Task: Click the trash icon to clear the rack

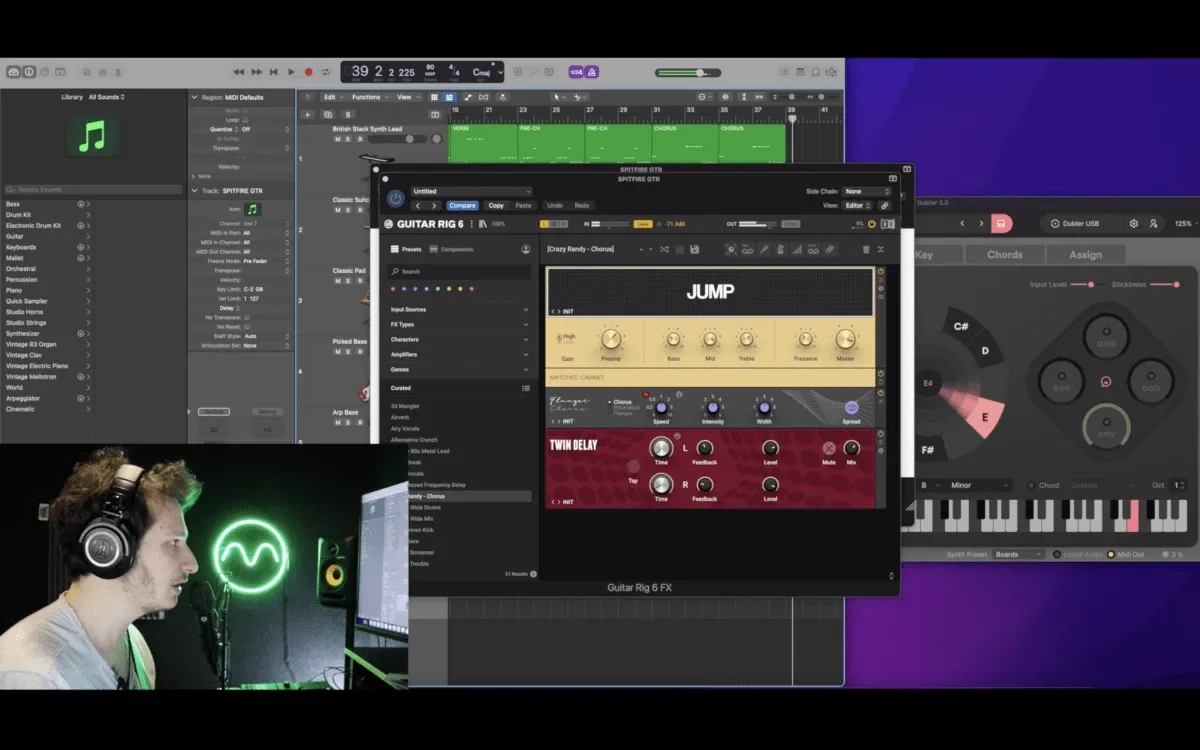Action: tap(866, 249)
